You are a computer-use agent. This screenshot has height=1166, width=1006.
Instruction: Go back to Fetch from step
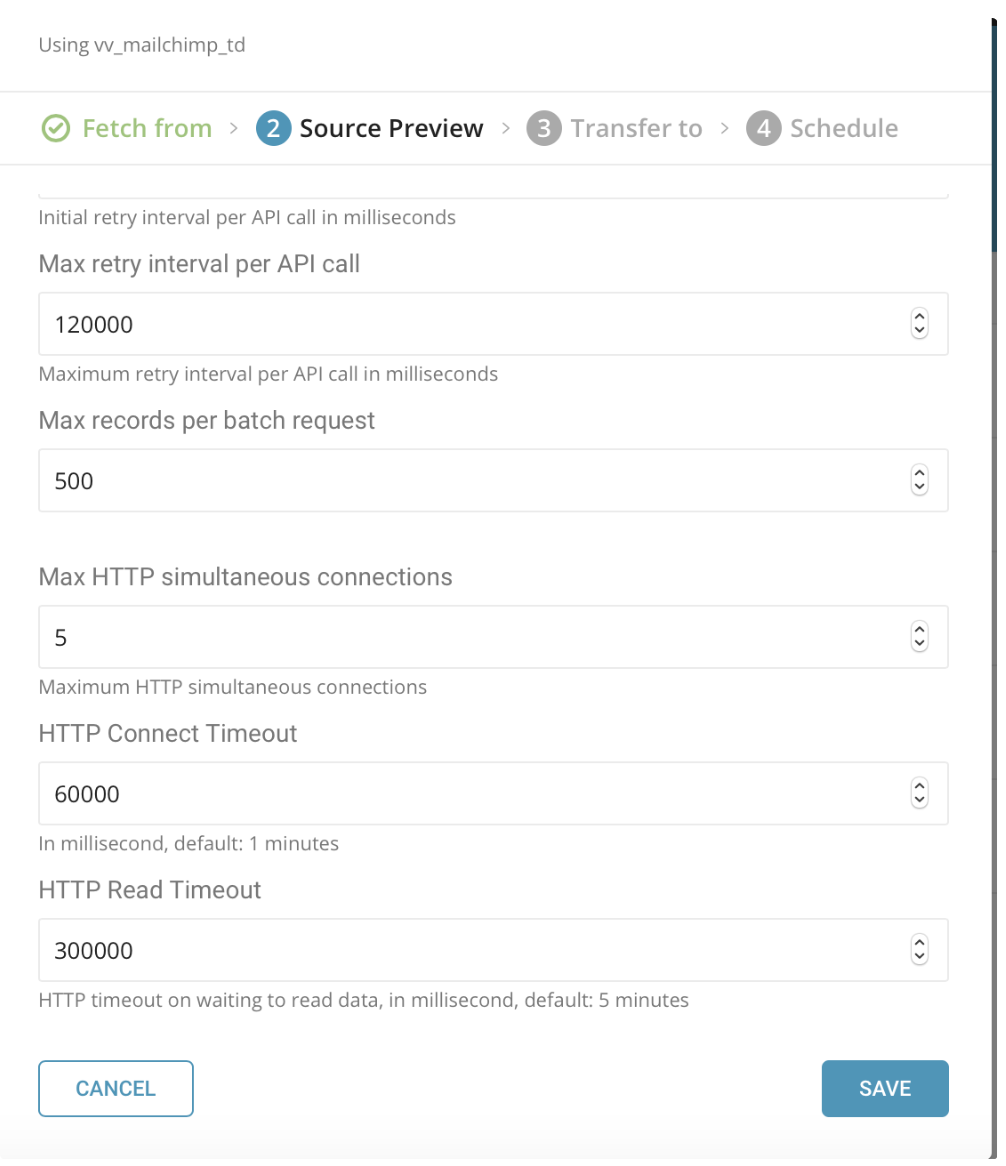[146, 129]
